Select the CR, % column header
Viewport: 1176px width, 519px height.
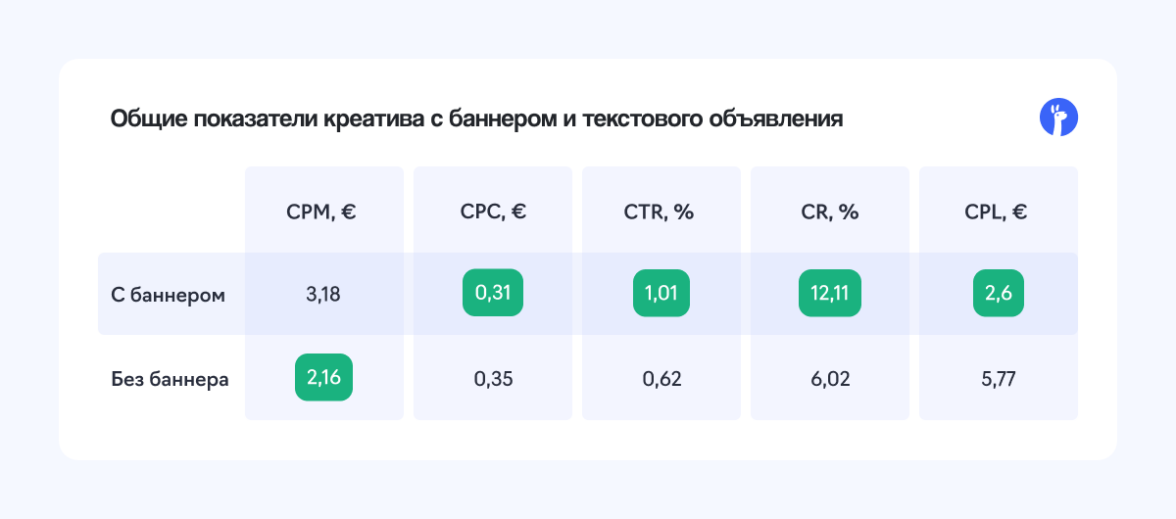[x=830, y=212]
